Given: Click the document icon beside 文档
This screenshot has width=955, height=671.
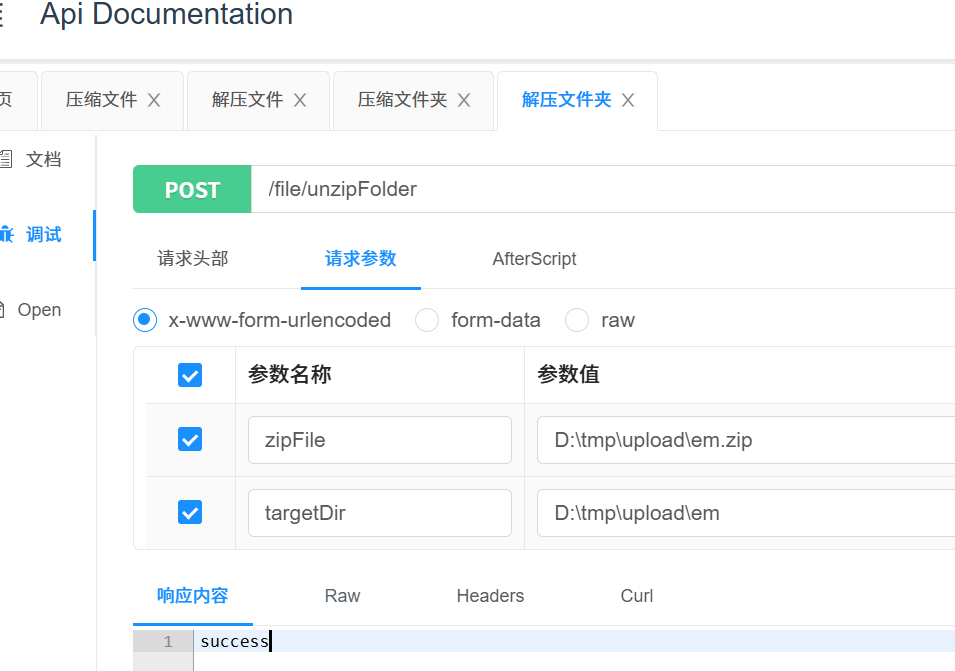Looking at the screenshot, I should click(5, 159).
